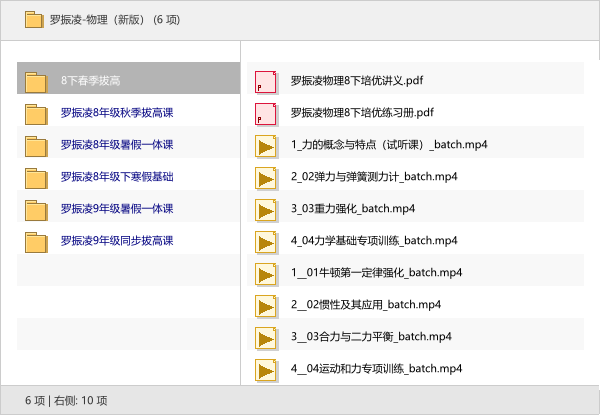Click folder icon next to 罗振凌9年级暑假一体课
Screen dimensions: 600x415
click(36, 209)
